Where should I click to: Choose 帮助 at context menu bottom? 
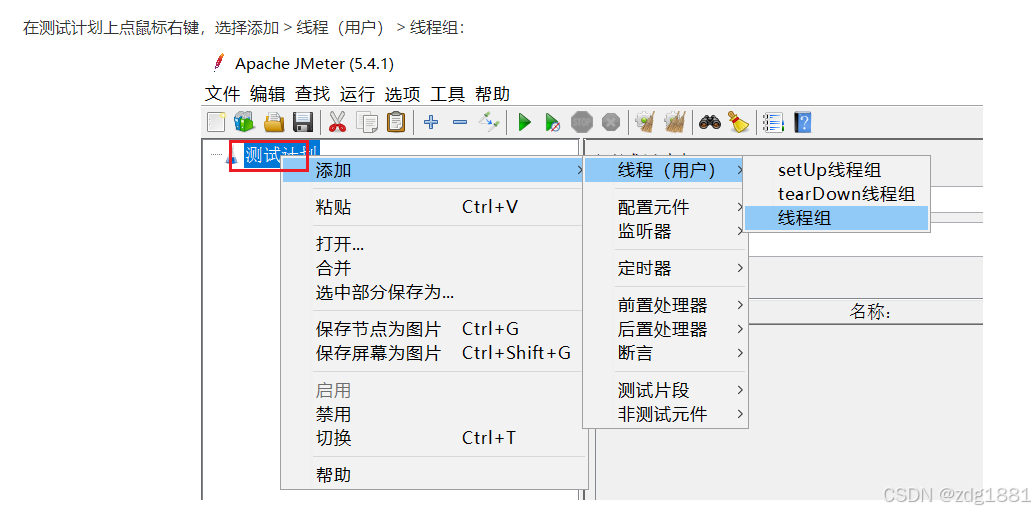point(434,475)
